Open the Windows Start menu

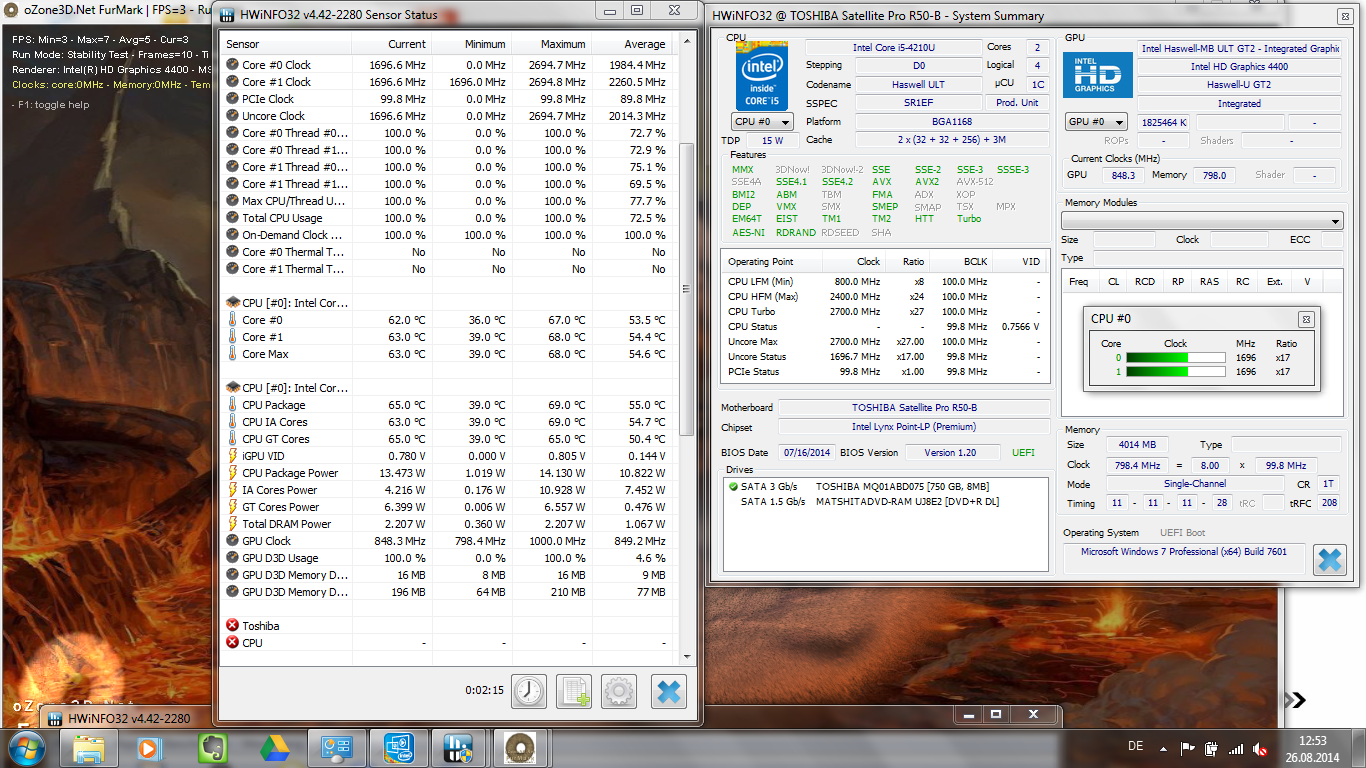click(24, 747)
